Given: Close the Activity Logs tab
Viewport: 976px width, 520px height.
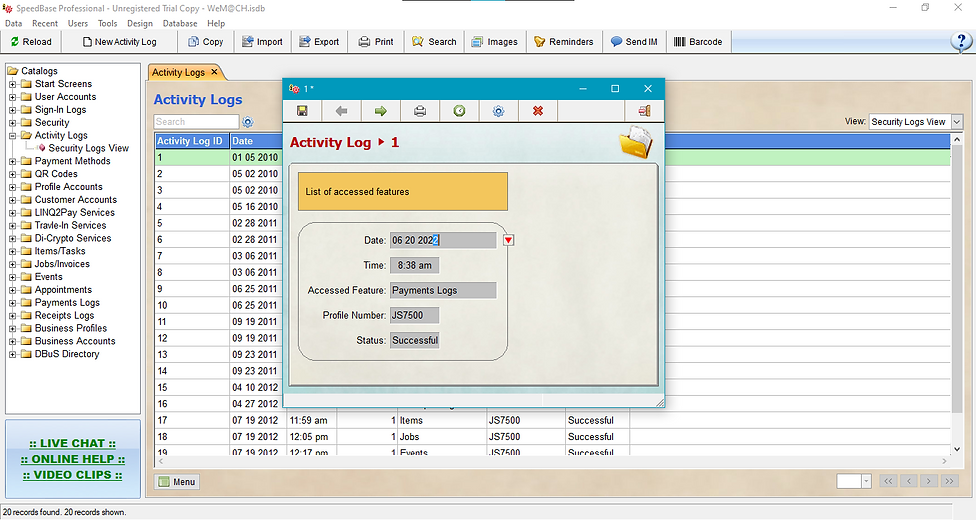Looking at the screenshot, I should tap(214, 72).
